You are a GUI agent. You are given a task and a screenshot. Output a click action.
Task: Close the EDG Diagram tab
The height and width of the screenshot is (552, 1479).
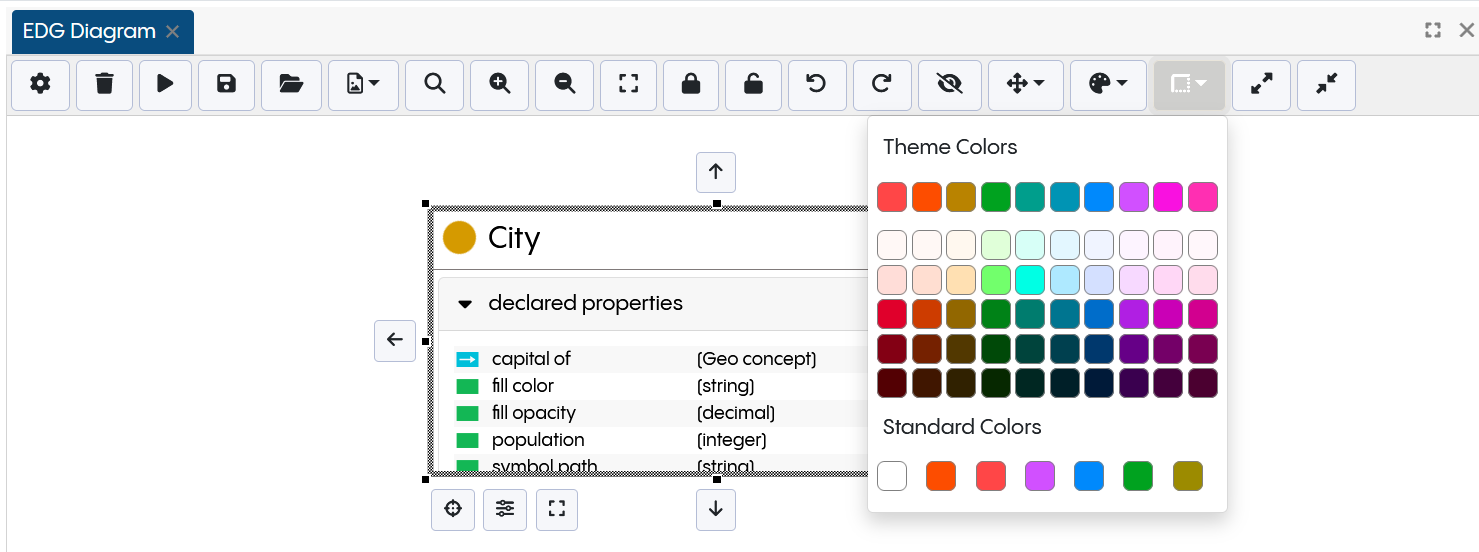coord(173,32)
